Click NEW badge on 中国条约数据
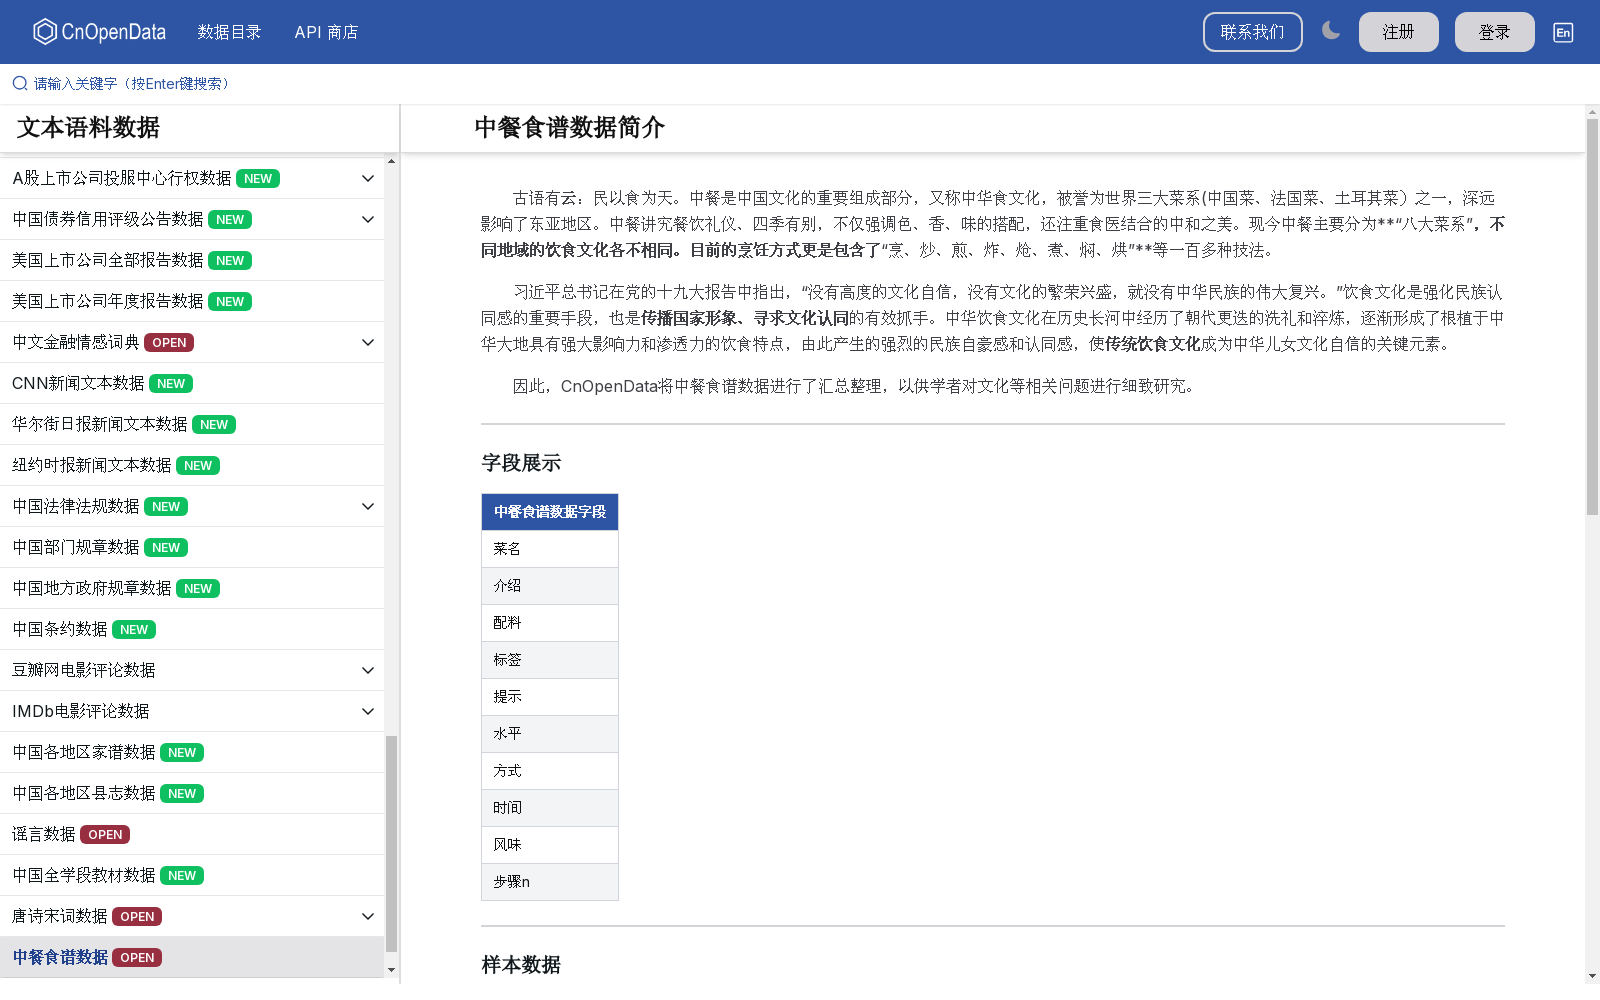The height and width of the screenshot is (1000, 1600). pyautogui.click(x=134, y=630)
